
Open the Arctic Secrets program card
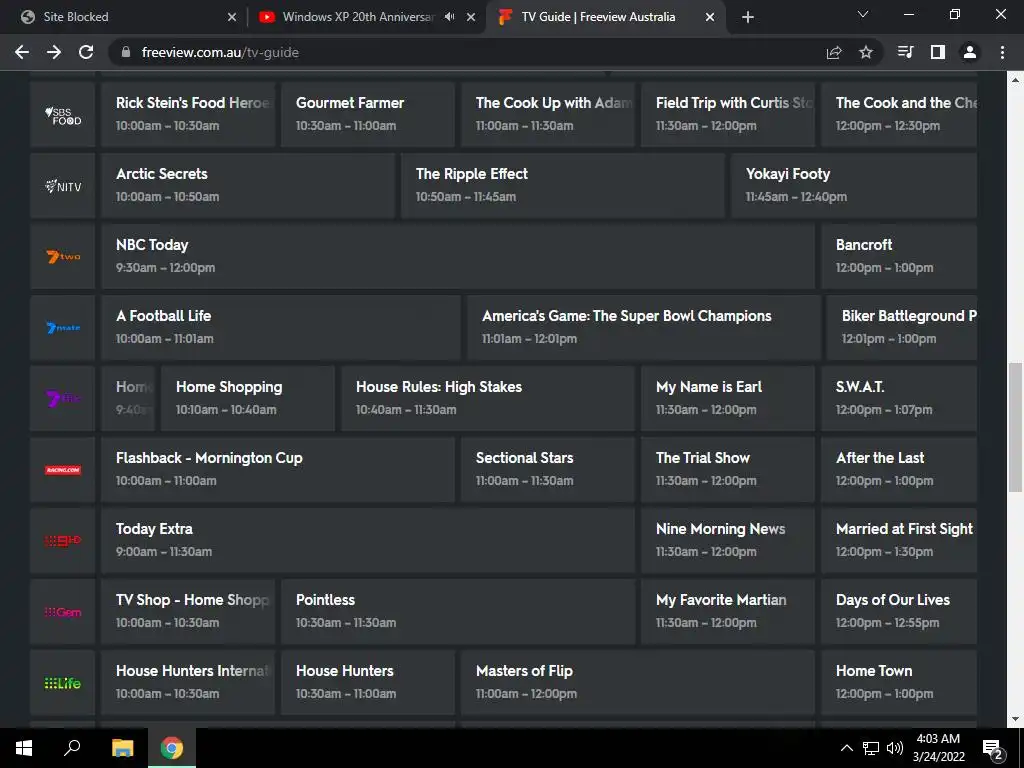coord(248,185)
